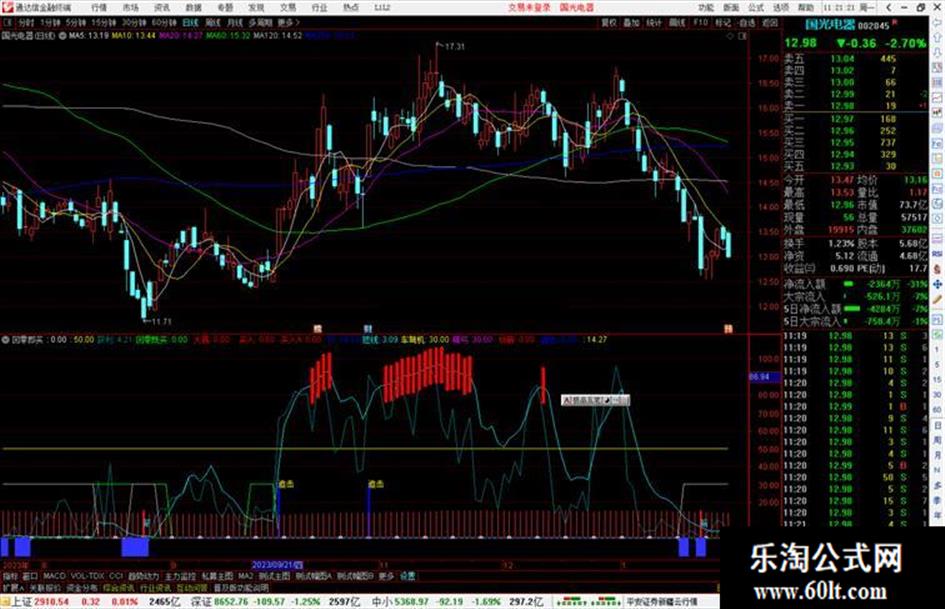Select the 指标 tab at bottom
The width and height of the screenshot is (945, 609).
[x=10, y=576]
